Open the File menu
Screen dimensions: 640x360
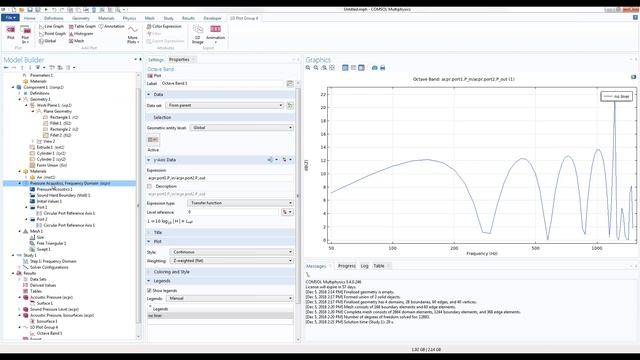[10, 18]
